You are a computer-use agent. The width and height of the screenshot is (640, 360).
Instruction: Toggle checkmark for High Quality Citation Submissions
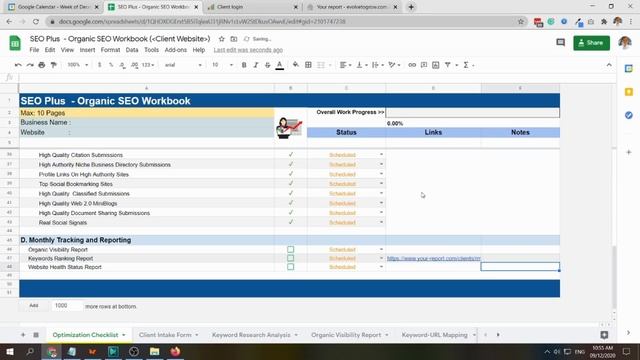291,155
